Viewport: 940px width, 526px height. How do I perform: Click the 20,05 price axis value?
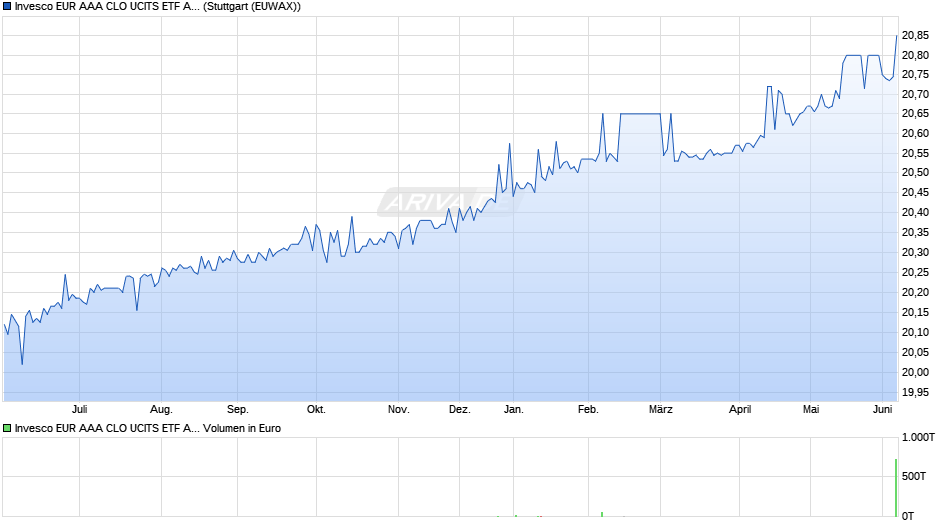tap(915, 353)
